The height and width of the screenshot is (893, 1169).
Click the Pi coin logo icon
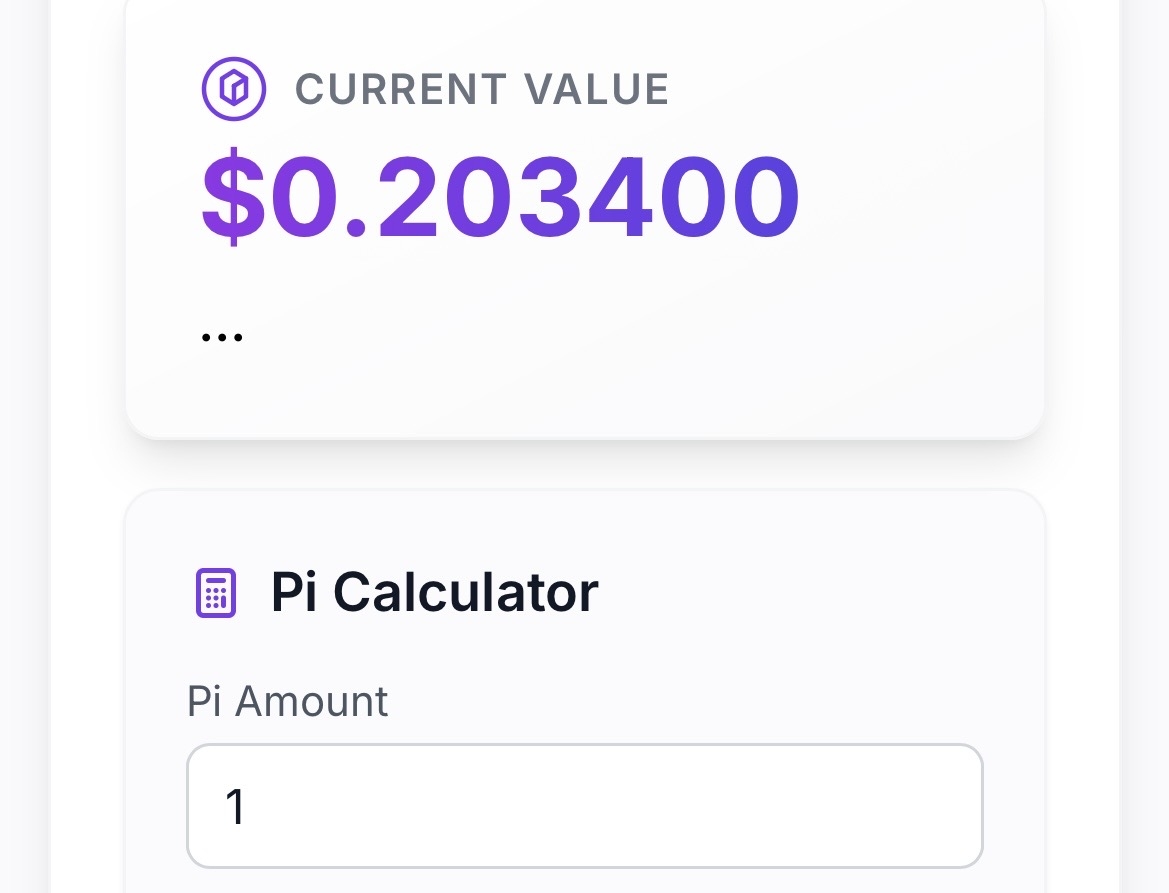pyautogui.click(x=233, y=88)
